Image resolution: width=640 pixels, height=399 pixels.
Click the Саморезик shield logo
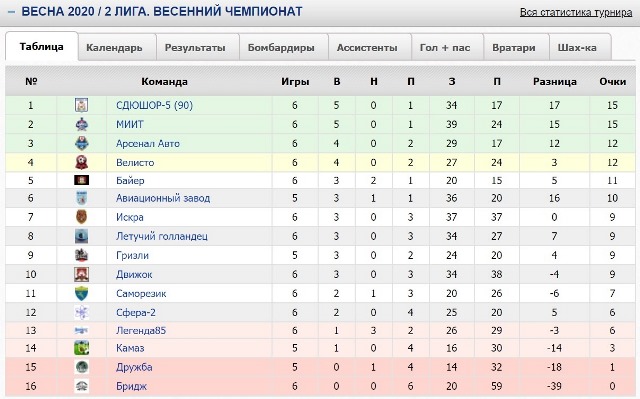click(x=82, y=293)
